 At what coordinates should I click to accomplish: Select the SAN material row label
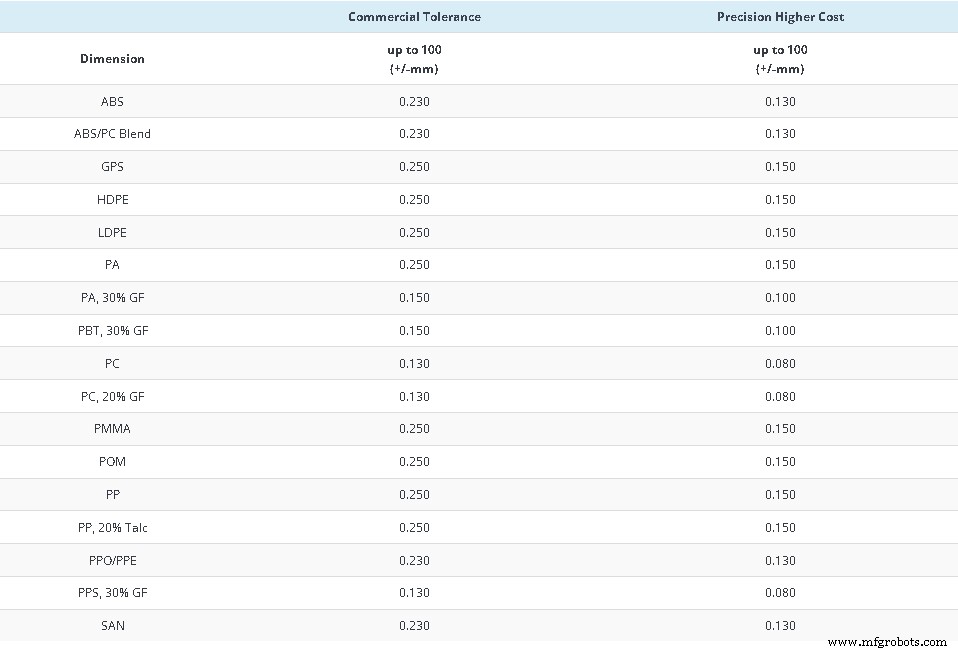pos(112,626)
